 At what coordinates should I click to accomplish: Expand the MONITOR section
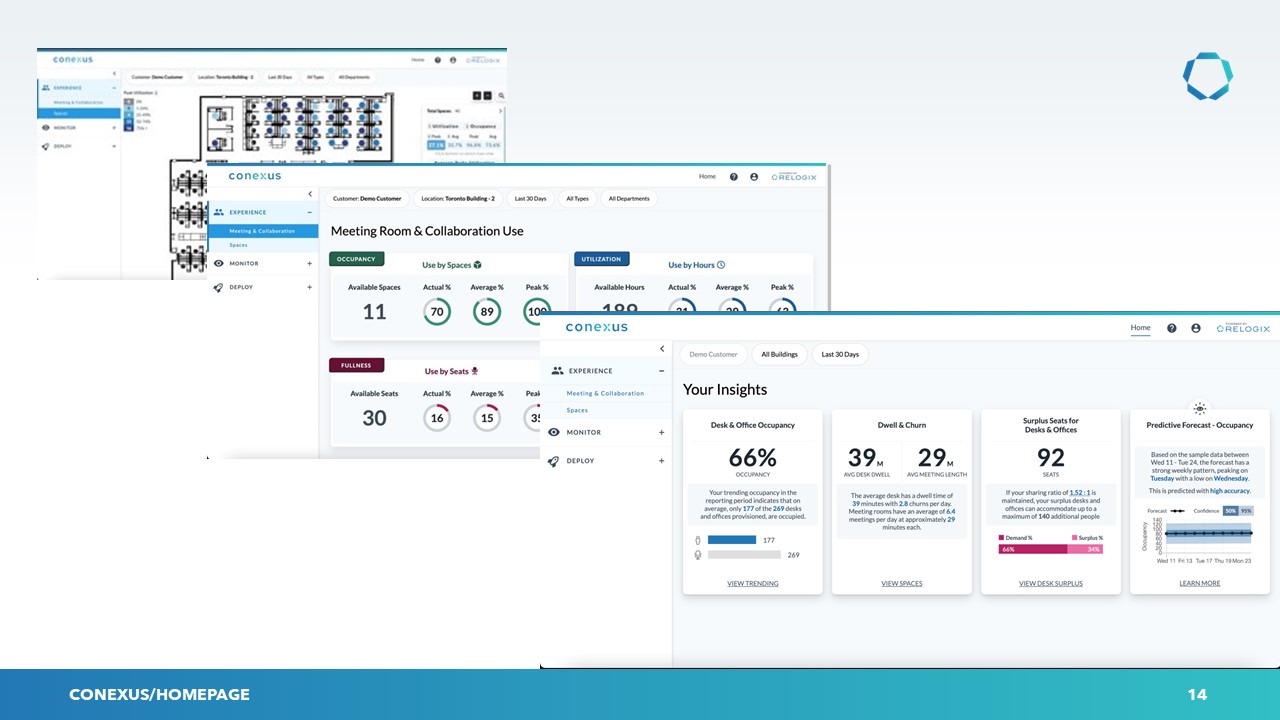(x=661, y=432)
